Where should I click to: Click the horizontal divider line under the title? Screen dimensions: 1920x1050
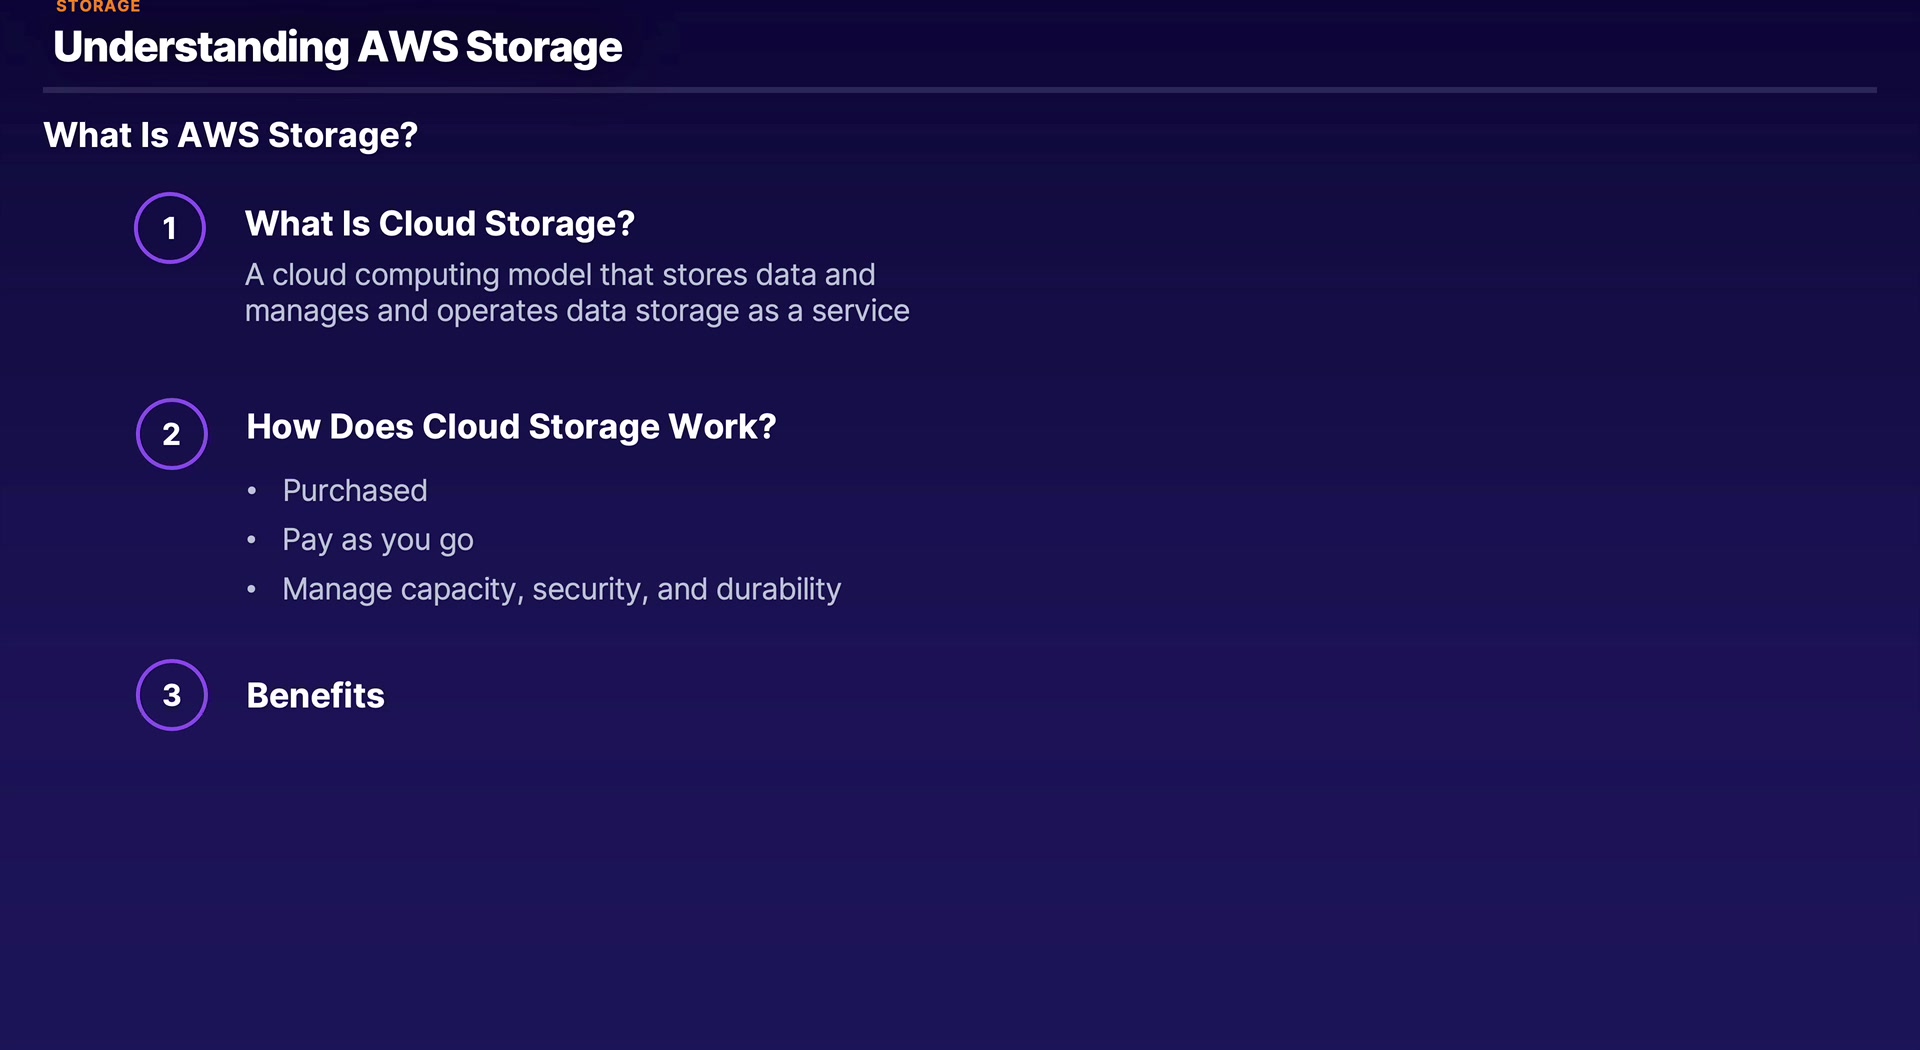[x=960, y=90]
